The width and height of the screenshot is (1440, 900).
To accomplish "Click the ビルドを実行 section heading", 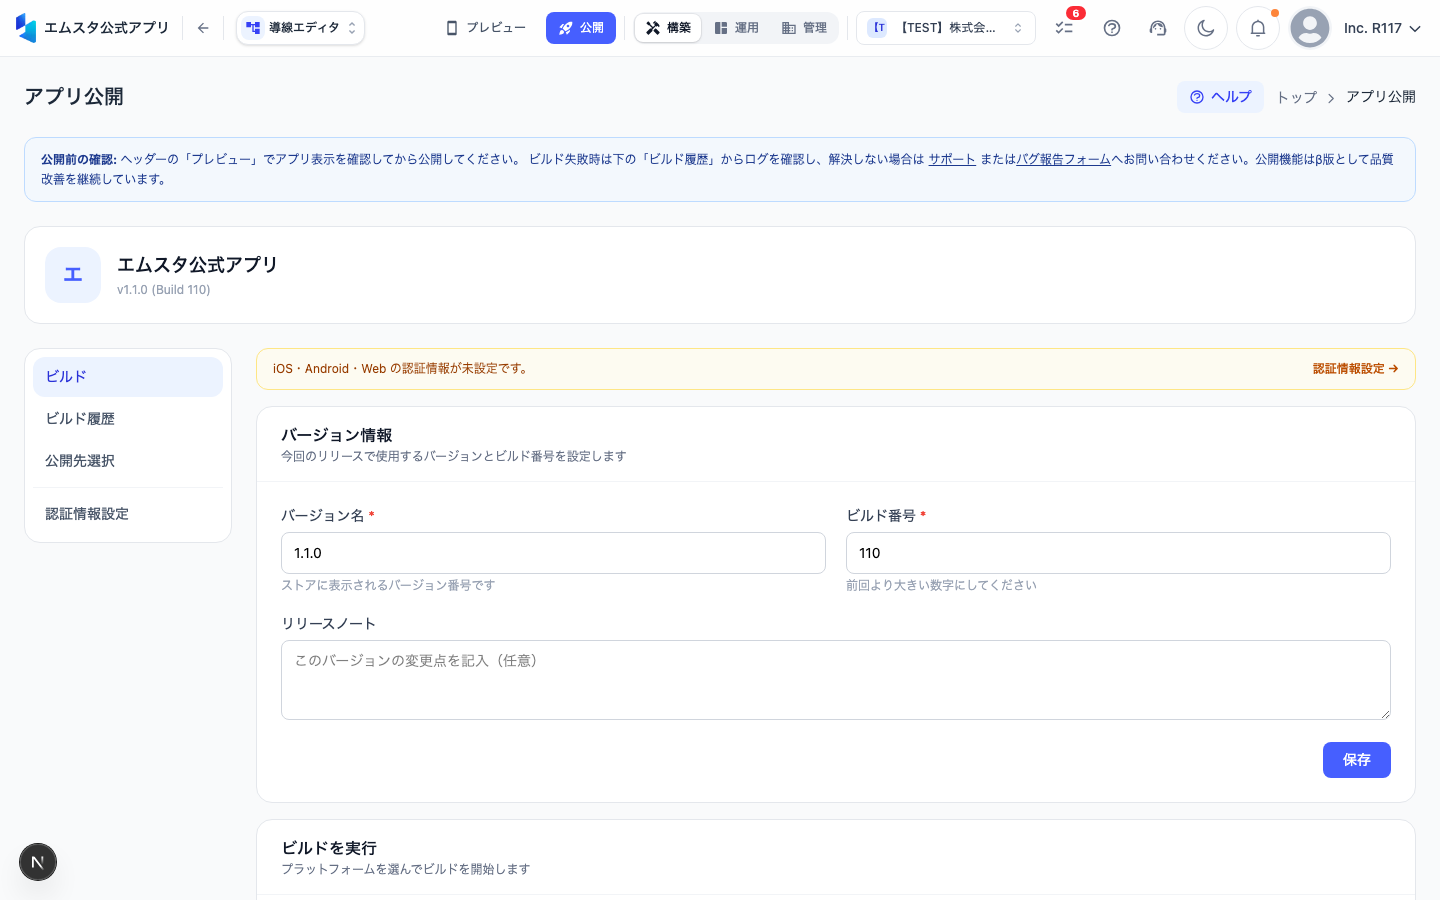I will pyautogui.click(x=329, y=848).
